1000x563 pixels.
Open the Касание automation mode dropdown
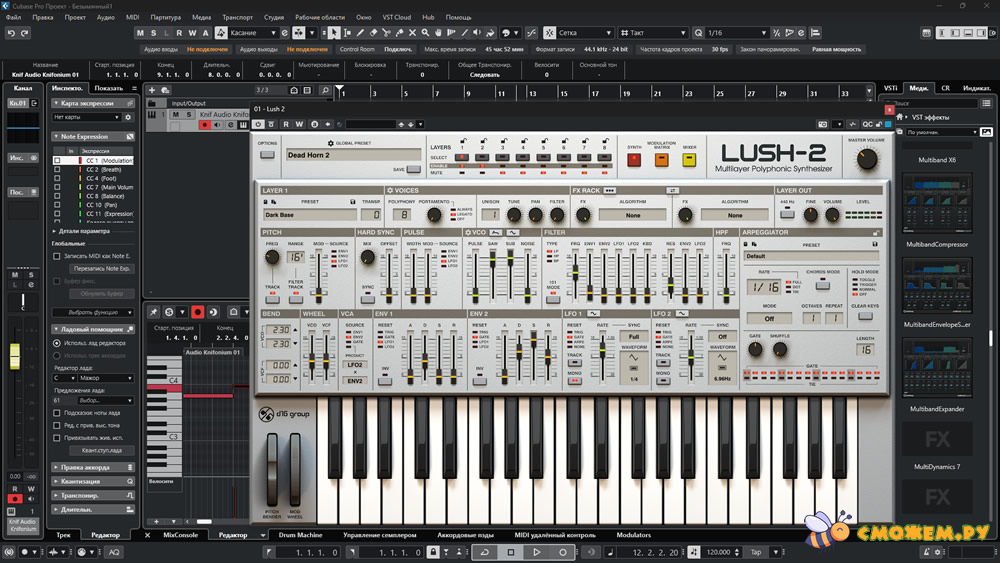coord(253,33)
